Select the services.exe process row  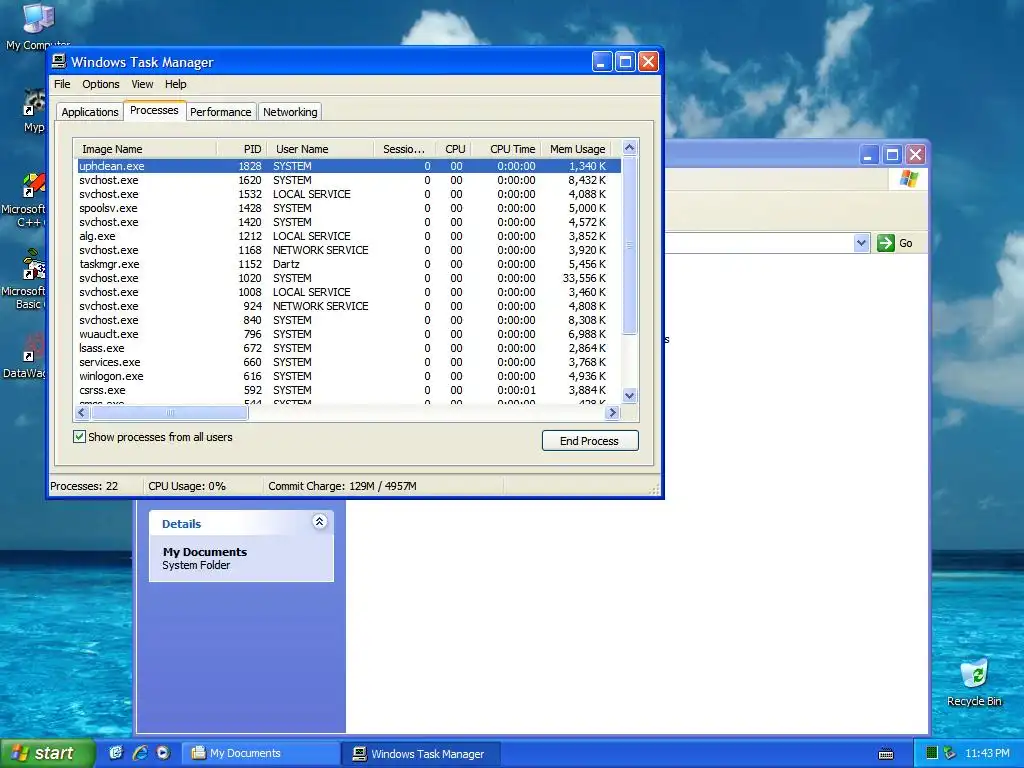[x=348, y=362]
